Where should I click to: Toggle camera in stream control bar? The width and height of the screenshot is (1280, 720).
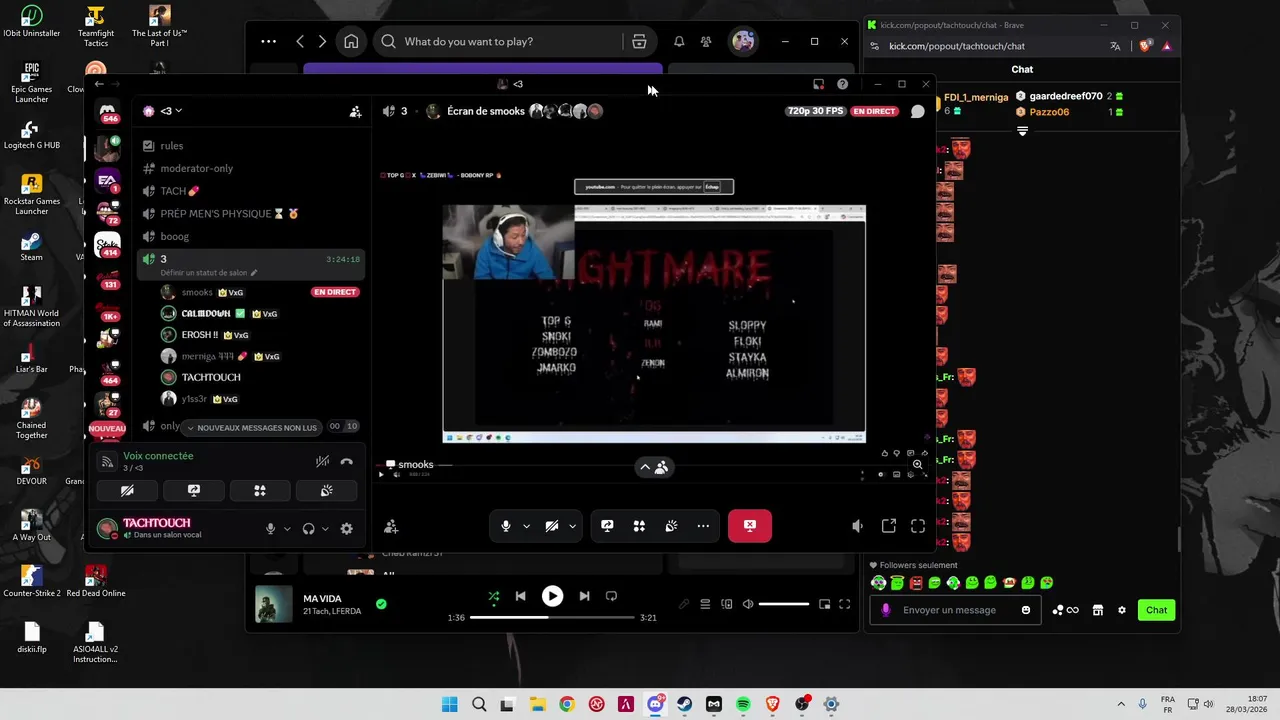551,526
